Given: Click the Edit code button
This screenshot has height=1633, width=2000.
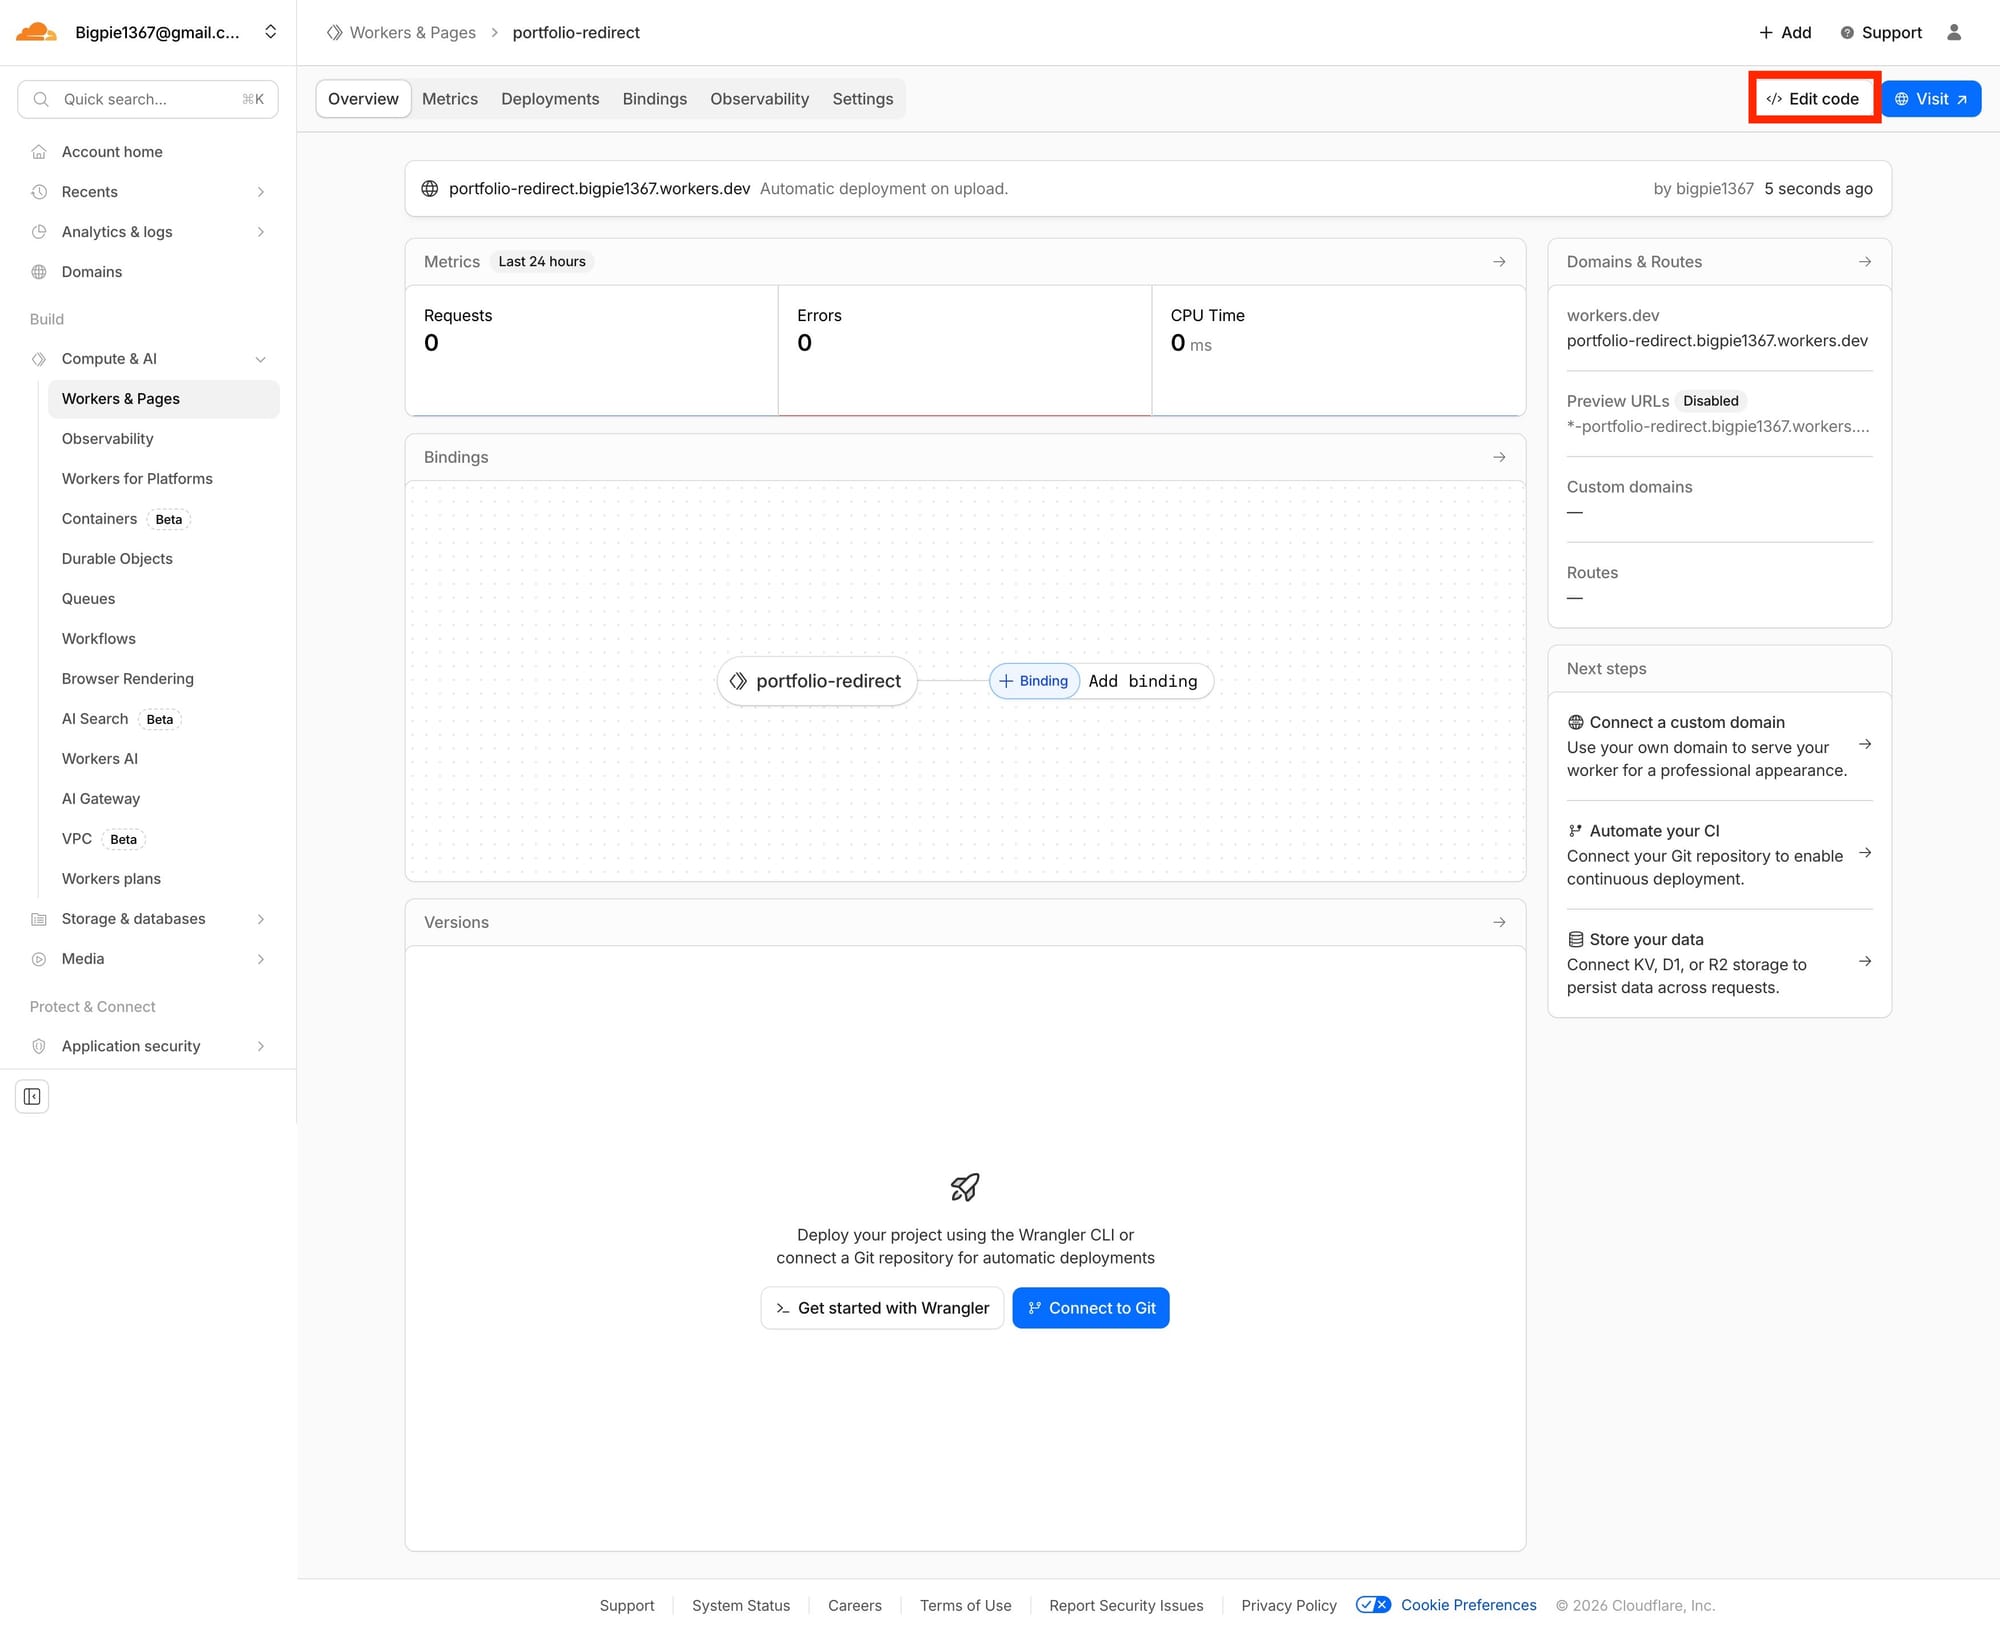Looking at the screenshot, I should click(1812, 99).
